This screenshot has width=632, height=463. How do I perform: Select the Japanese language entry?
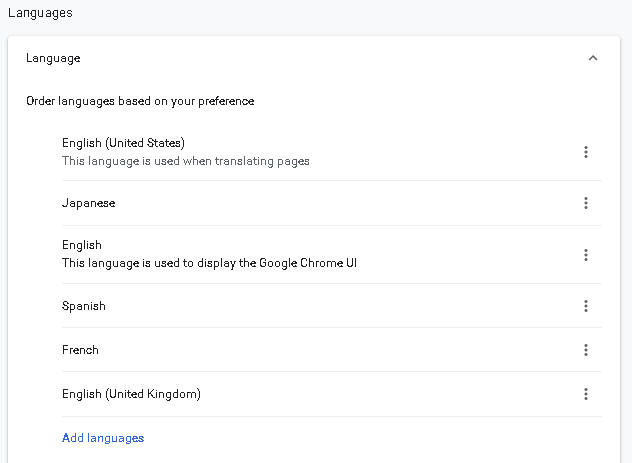tap(88, 203)
